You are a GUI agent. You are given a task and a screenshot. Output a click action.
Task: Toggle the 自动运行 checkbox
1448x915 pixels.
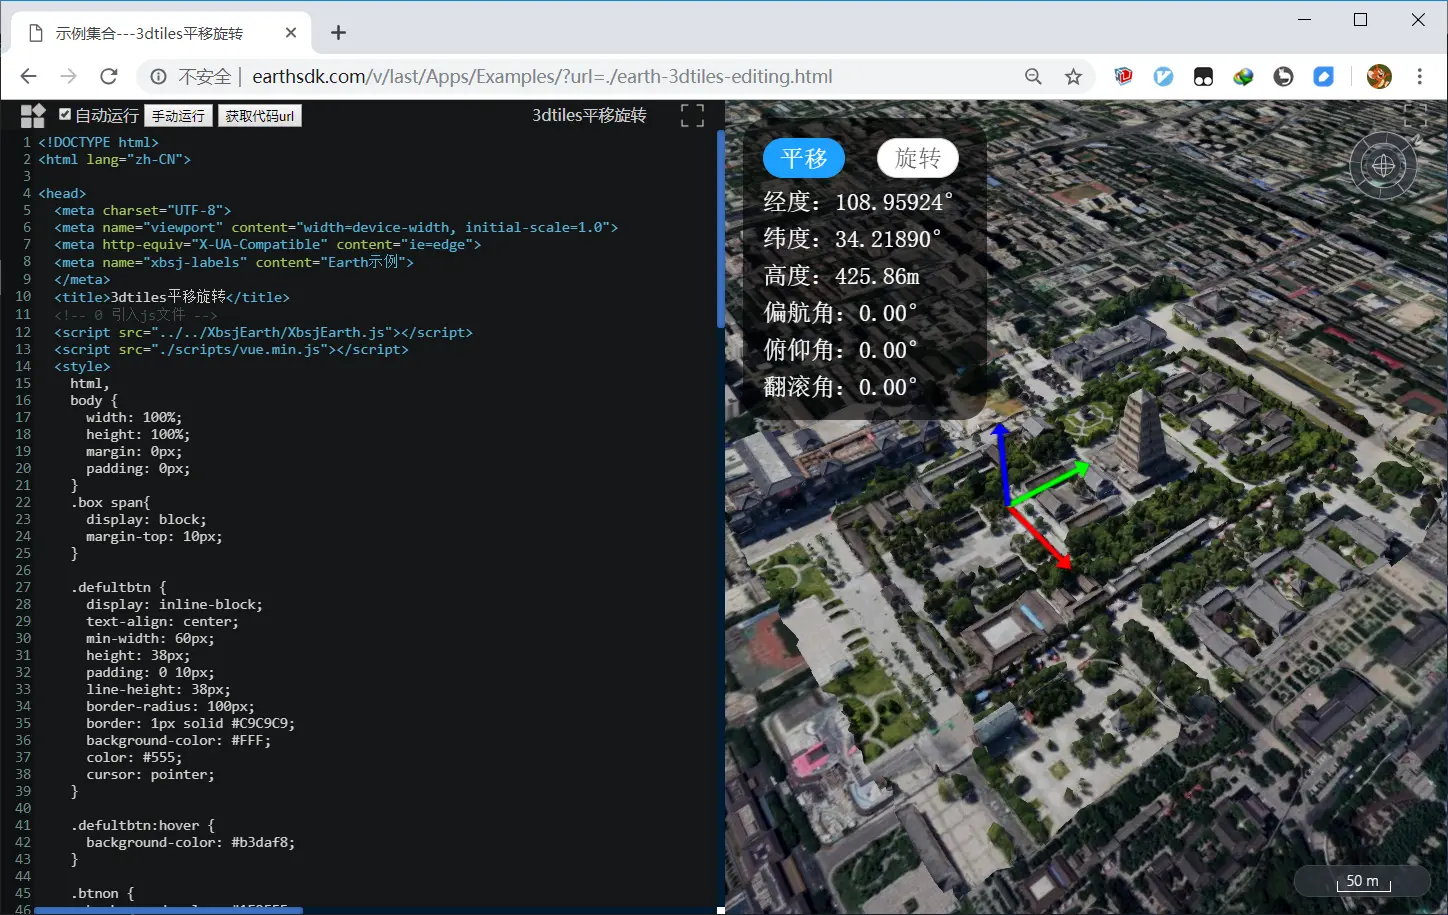click(x=65, y=115)
